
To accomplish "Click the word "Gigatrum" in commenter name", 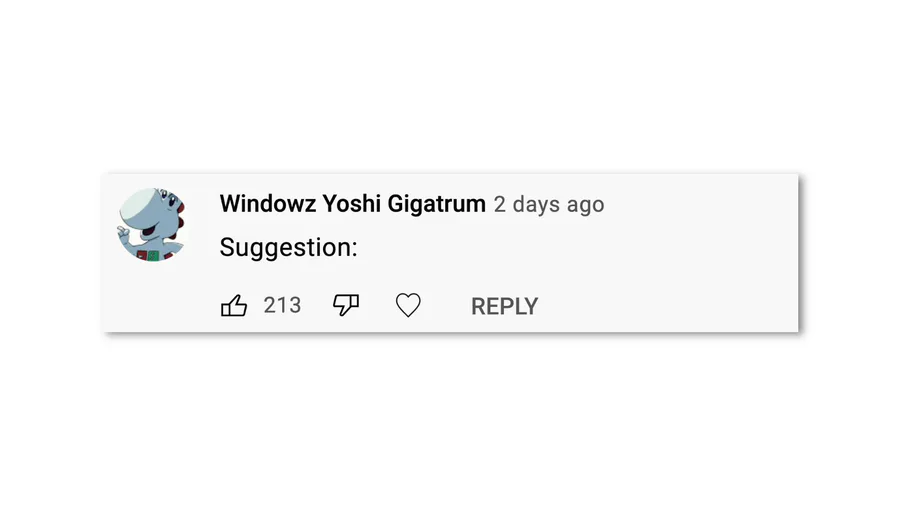I will [x=435, y=204].
